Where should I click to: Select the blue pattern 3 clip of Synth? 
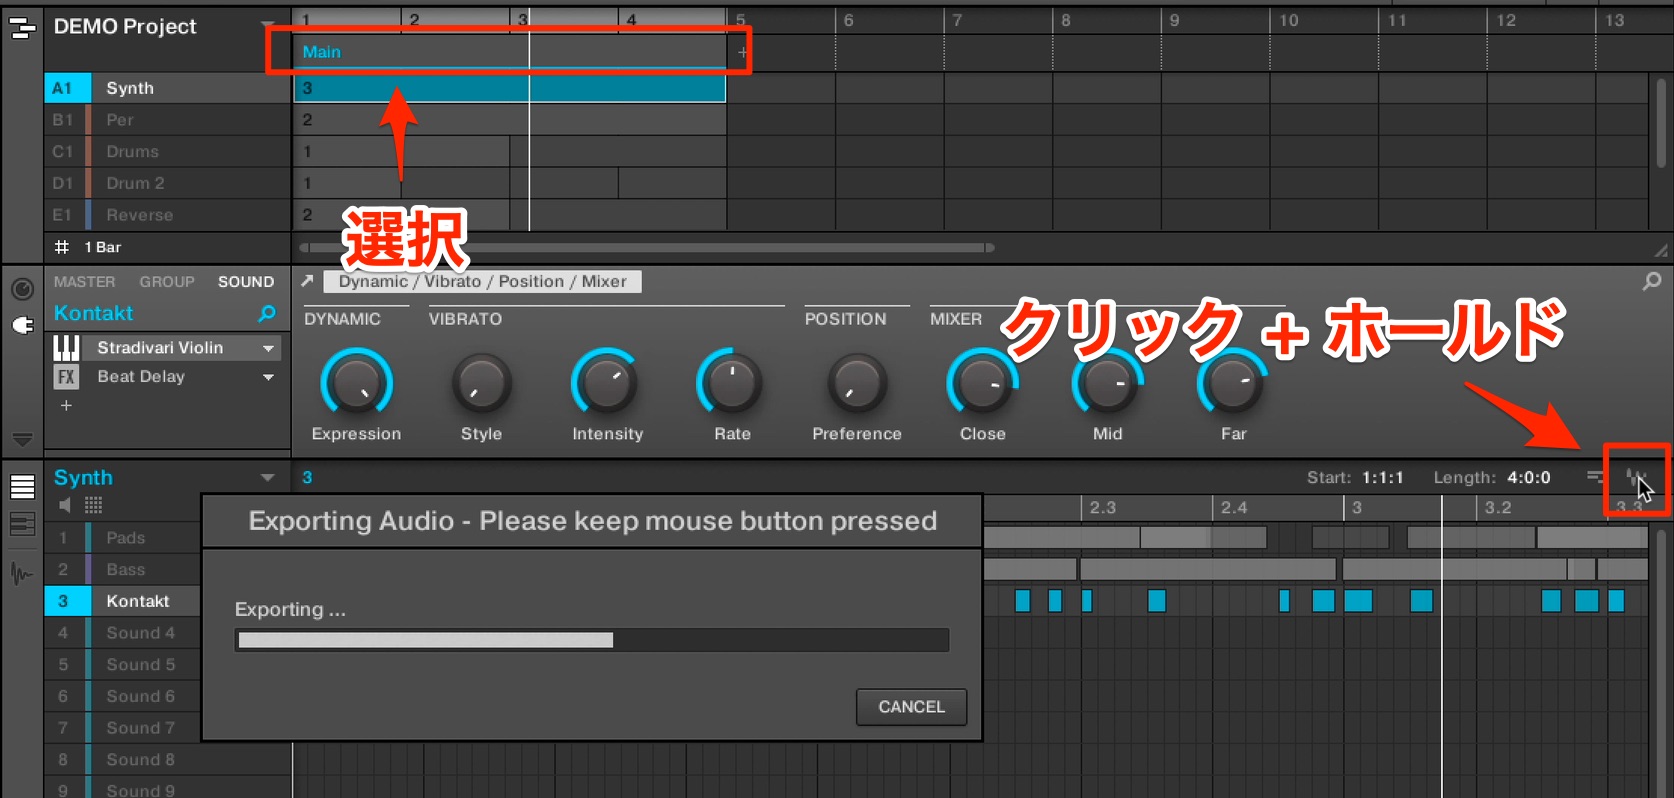[510, 88]
